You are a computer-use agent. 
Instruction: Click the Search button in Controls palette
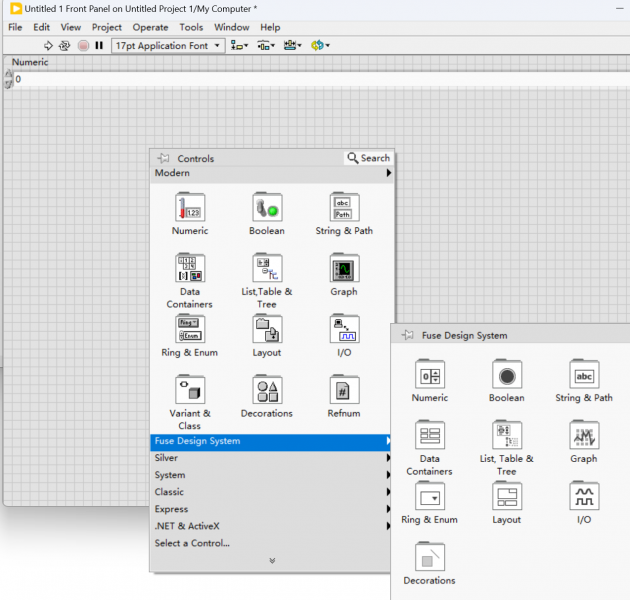coord(368,158)
